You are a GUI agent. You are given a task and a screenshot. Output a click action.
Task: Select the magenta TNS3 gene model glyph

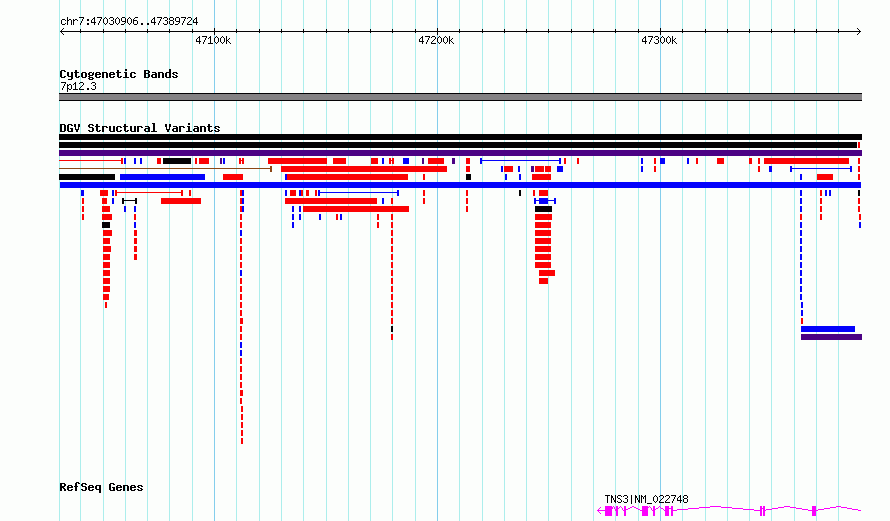coord(729,511)
